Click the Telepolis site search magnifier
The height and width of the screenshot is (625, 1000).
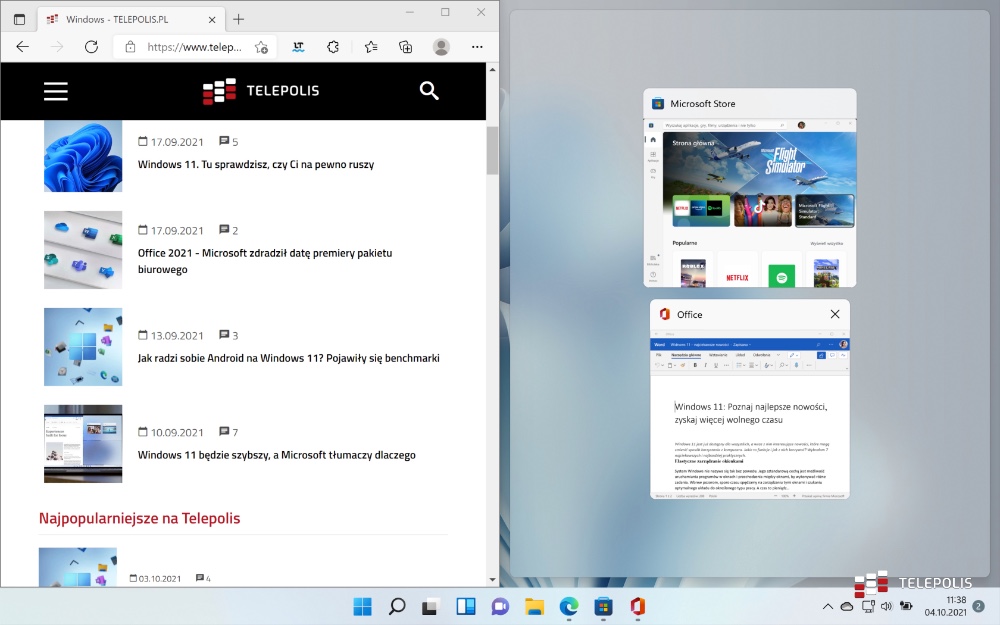point(429,91)
